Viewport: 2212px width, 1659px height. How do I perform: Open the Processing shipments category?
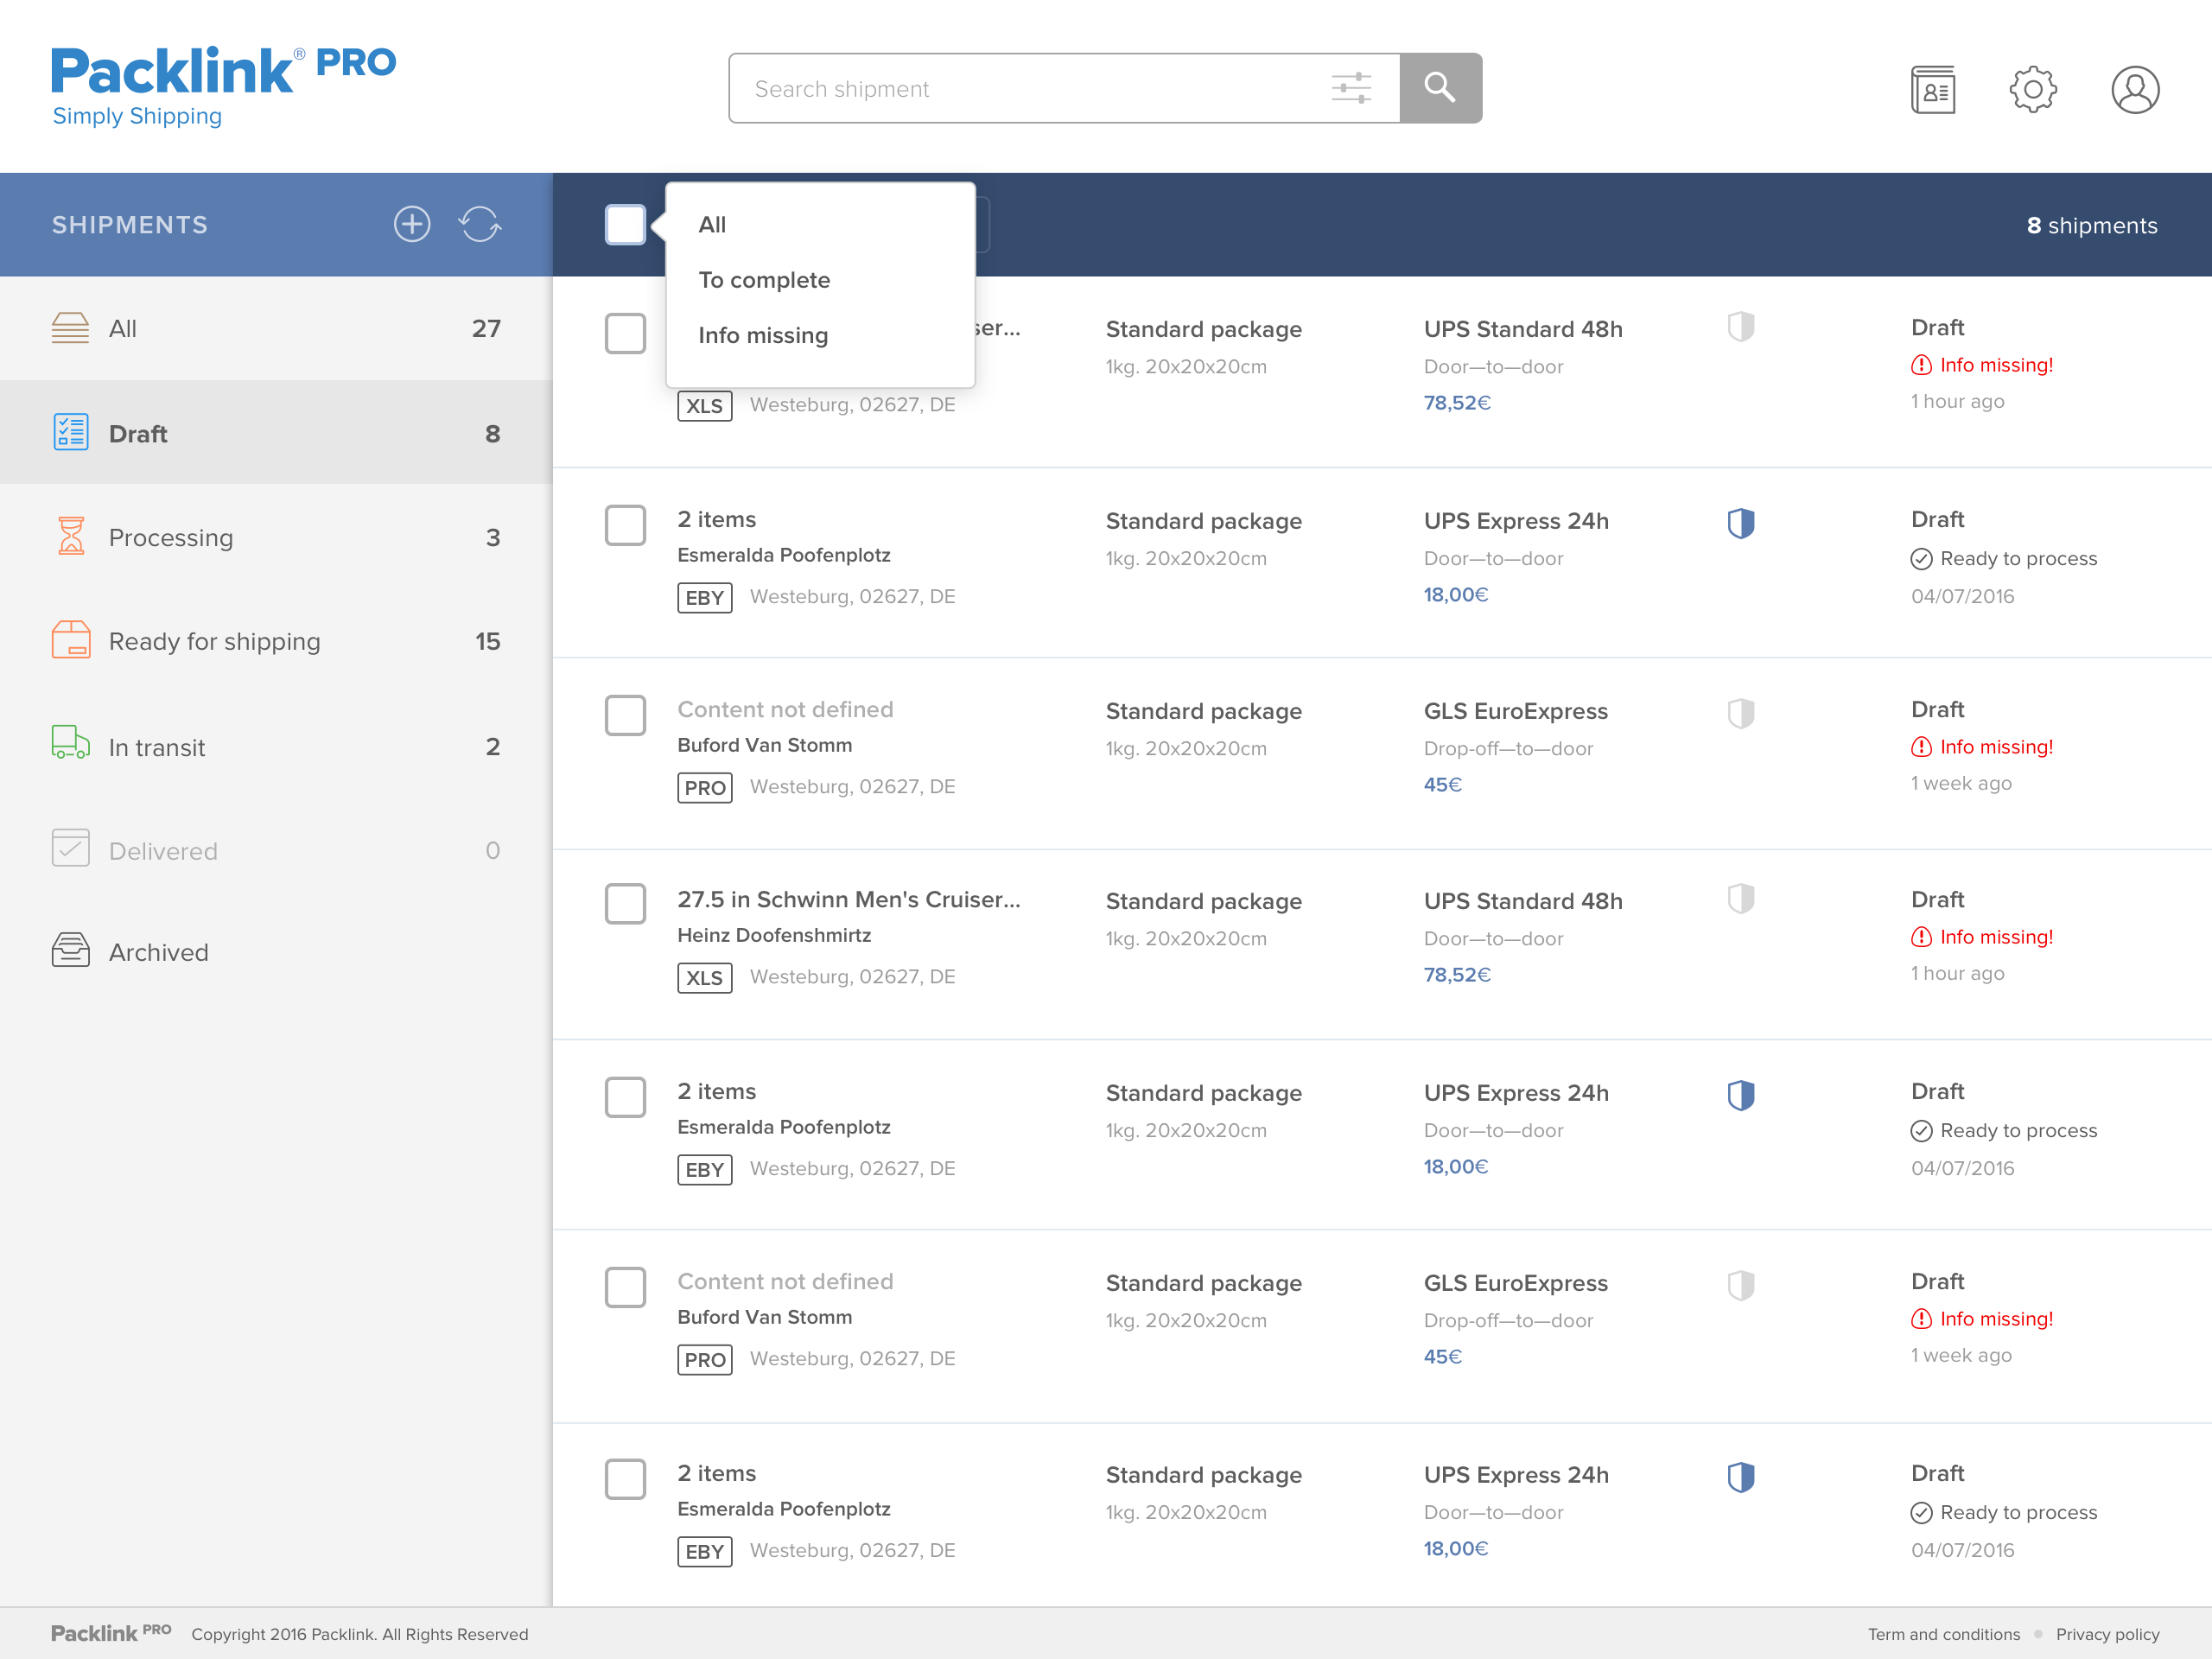(x=171, y=538)
